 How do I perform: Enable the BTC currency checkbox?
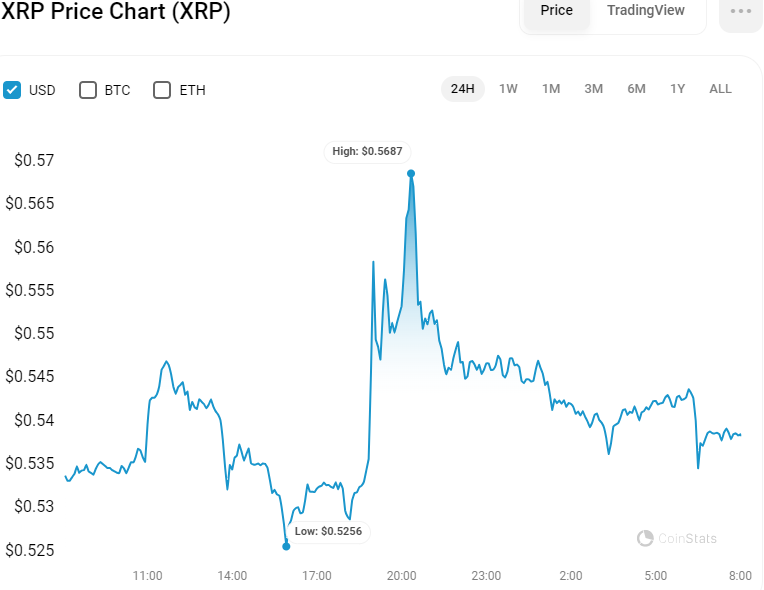pyautogui.click(x=88, y=90)
